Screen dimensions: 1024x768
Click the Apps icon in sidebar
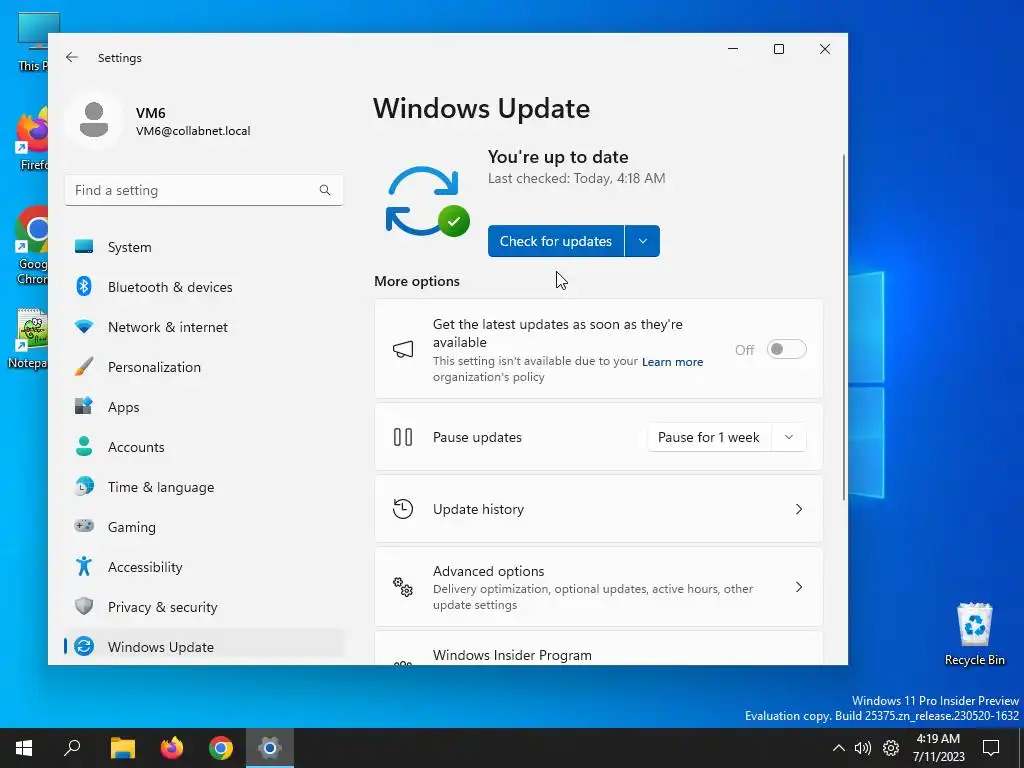pos(84,406)
